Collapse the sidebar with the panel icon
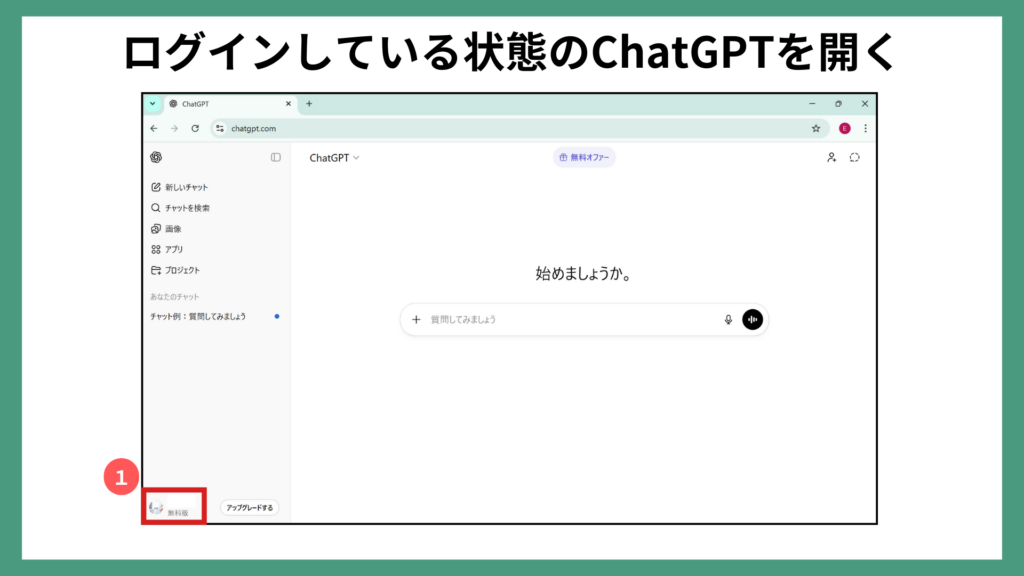 (276, 158)
